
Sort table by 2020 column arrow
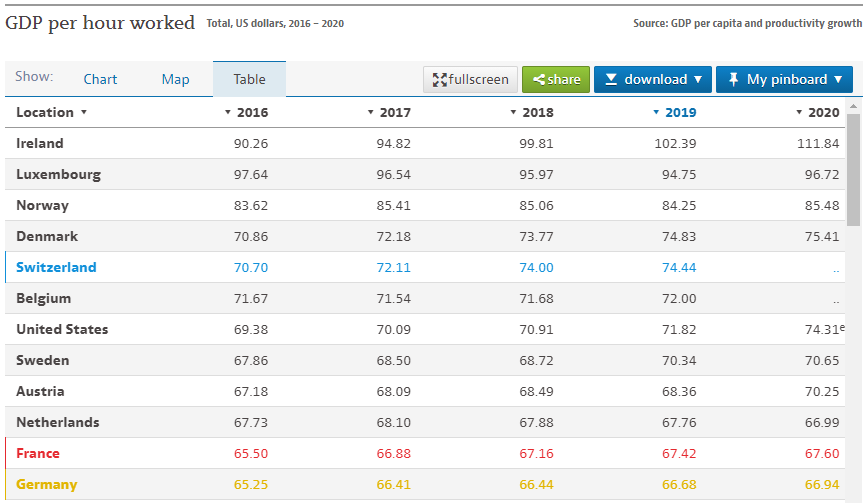tap(799, 112)
